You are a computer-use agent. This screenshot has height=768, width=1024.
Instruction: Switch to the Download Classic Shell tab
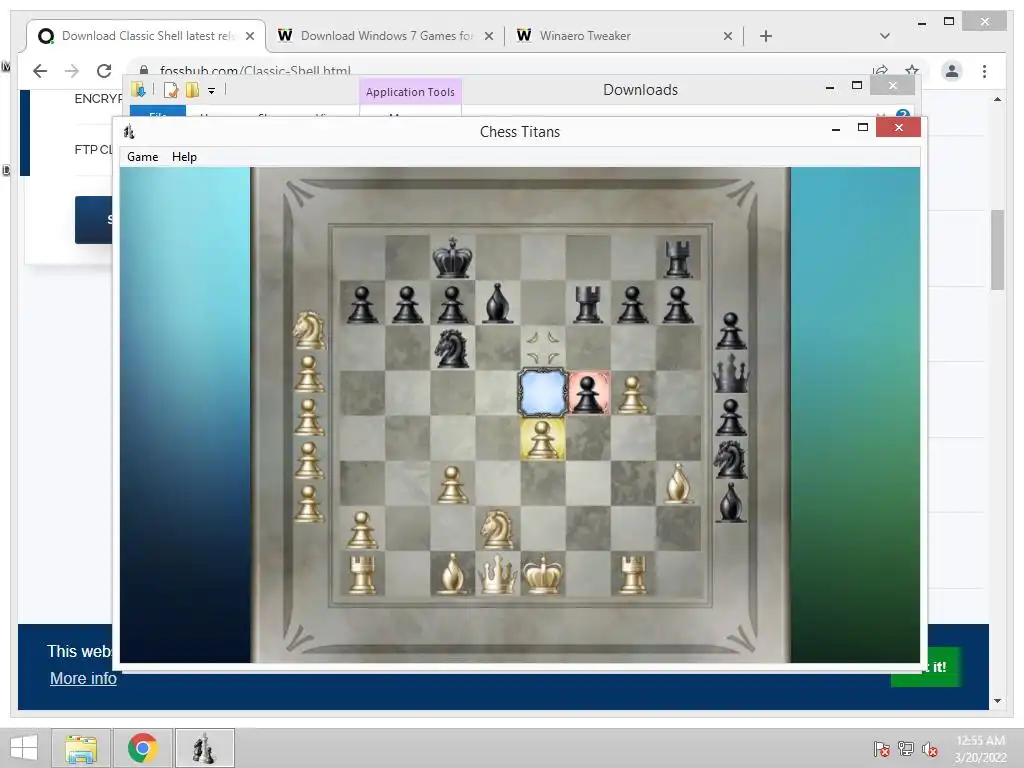pos(147,36)
